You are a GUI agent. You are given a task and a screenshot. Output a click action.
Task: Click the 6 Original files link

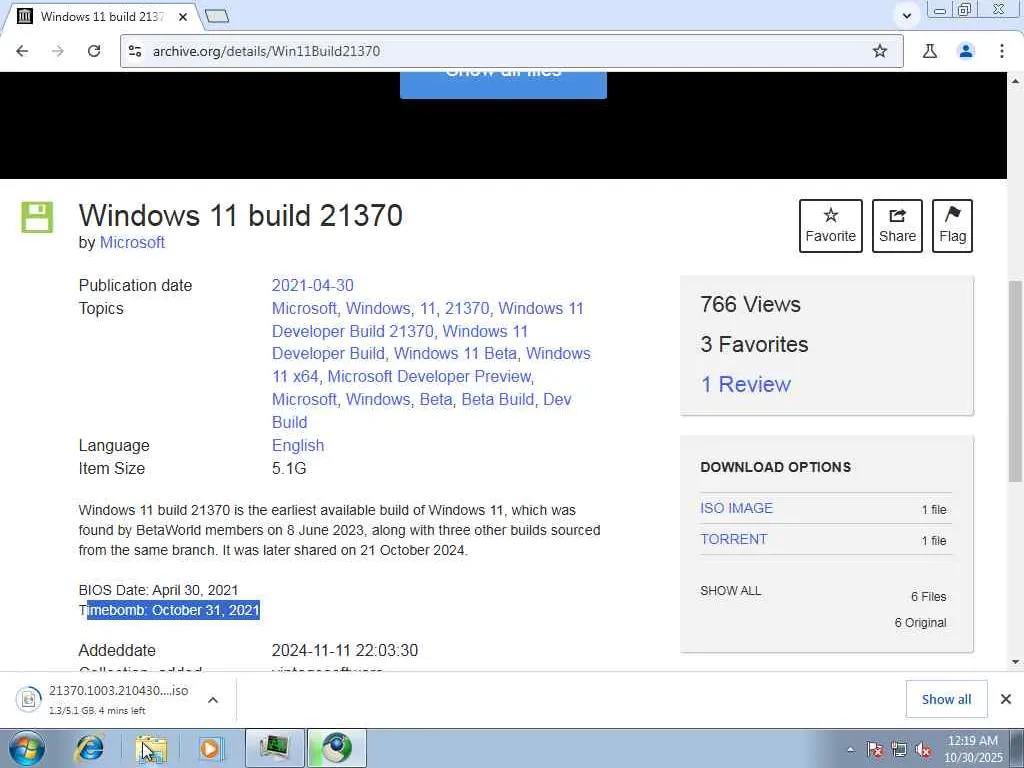pyautogui.click(x=920, y=623)
